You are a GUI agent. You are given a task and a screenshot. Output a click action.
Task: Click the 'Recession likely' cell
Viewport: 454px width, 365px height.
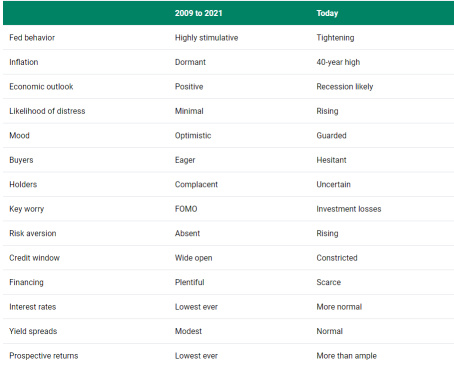[x=345, y=87]
